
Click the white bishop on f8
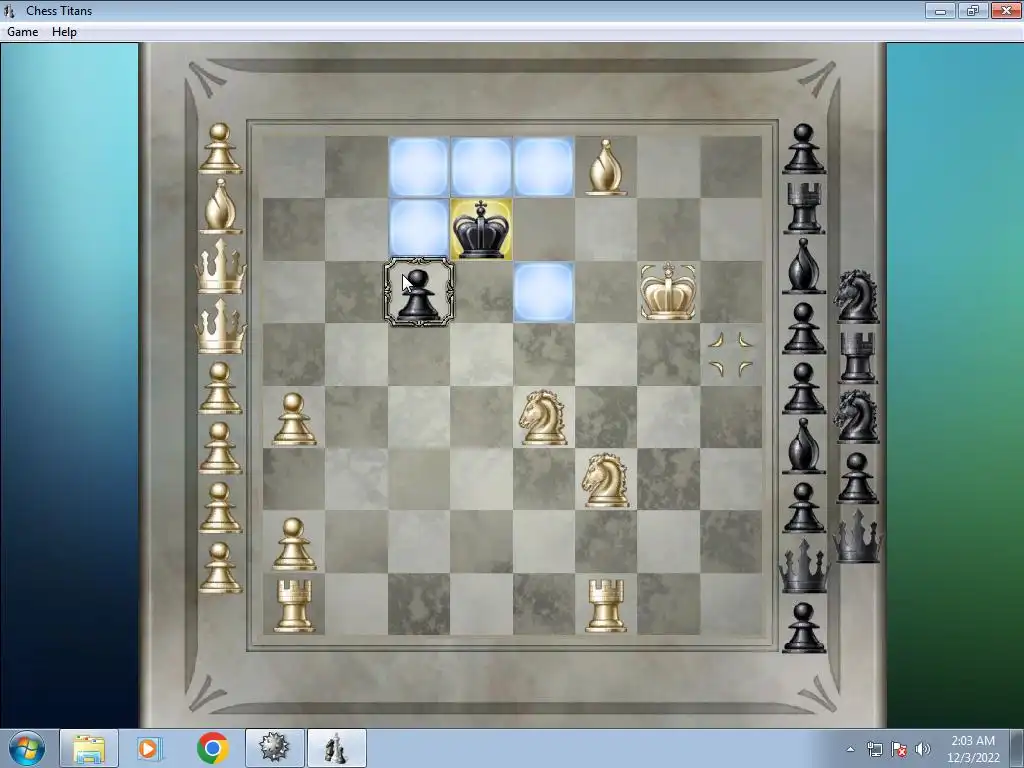tap(605, 167)
